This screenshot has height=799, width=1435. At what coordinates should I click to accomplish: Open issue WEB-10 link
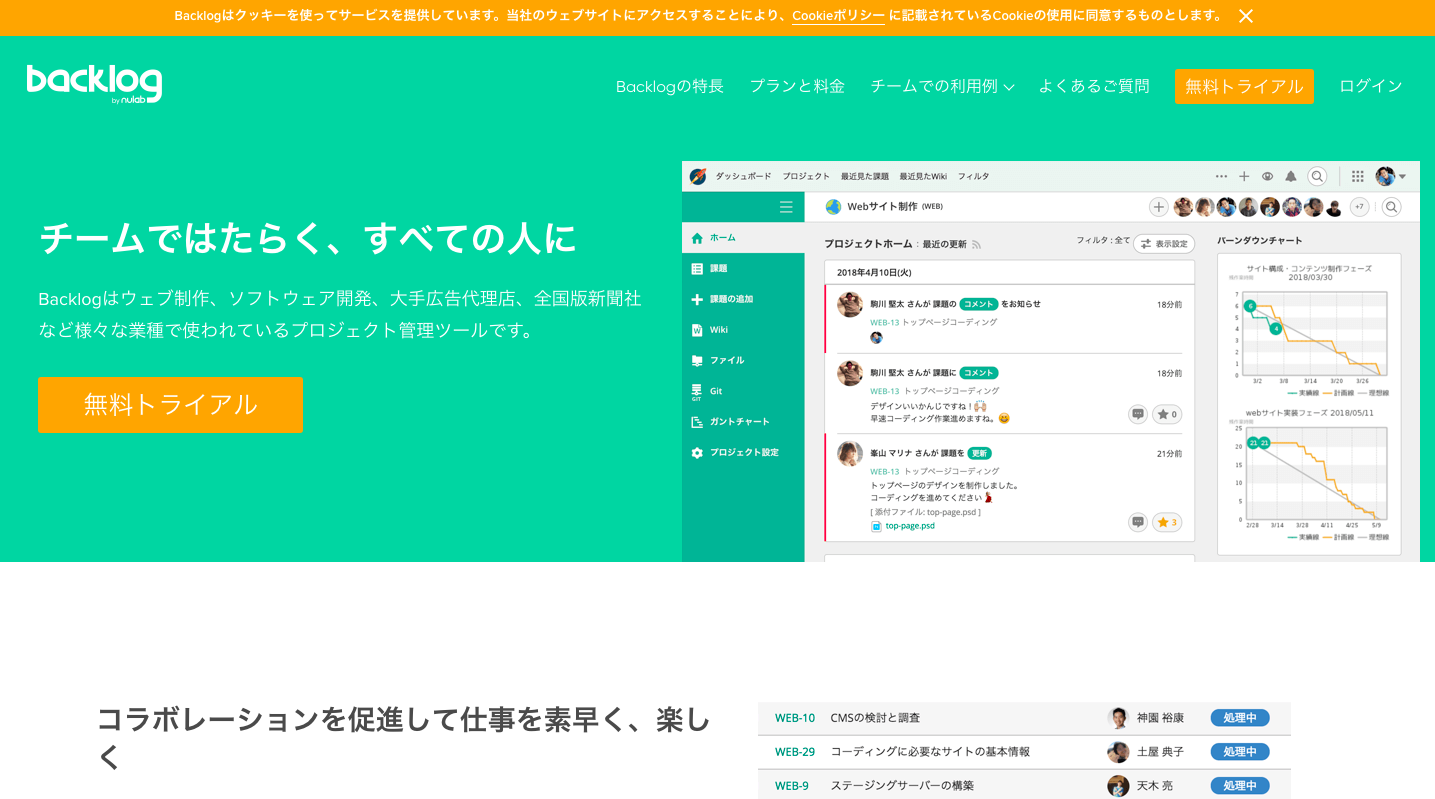[795, 718]
